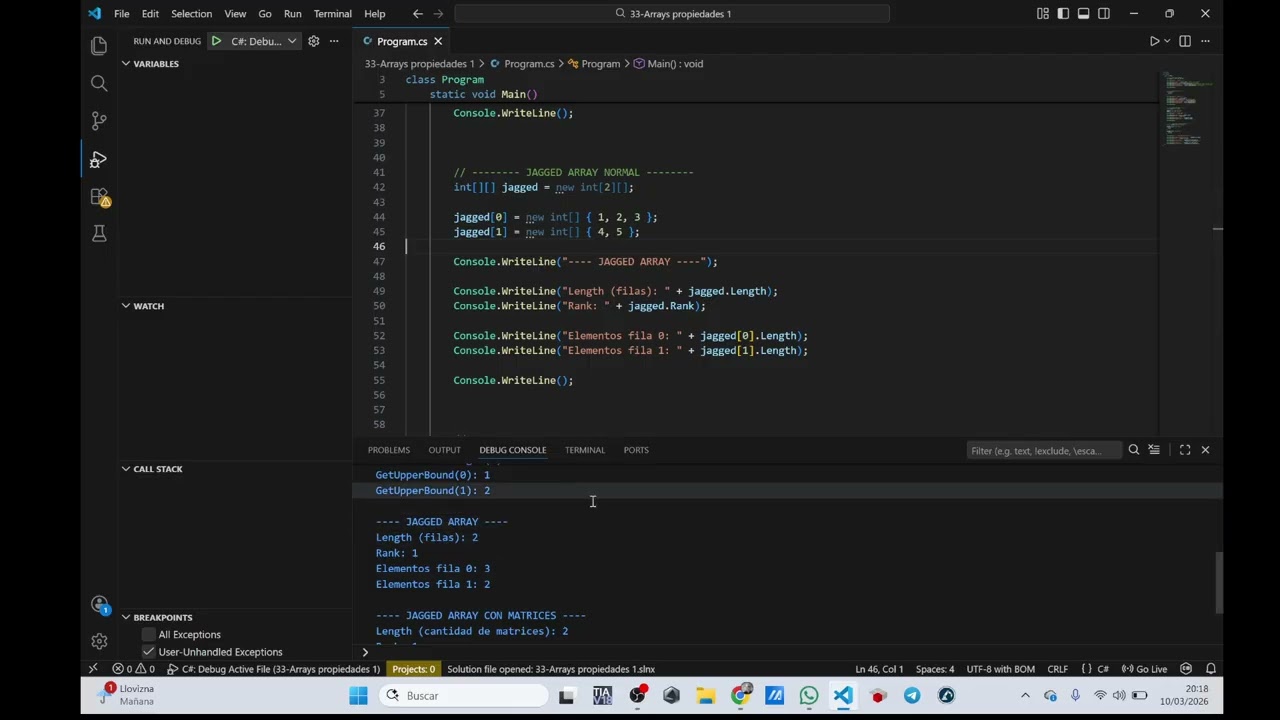Open the Search view in activity bar

tap(99, 84)
